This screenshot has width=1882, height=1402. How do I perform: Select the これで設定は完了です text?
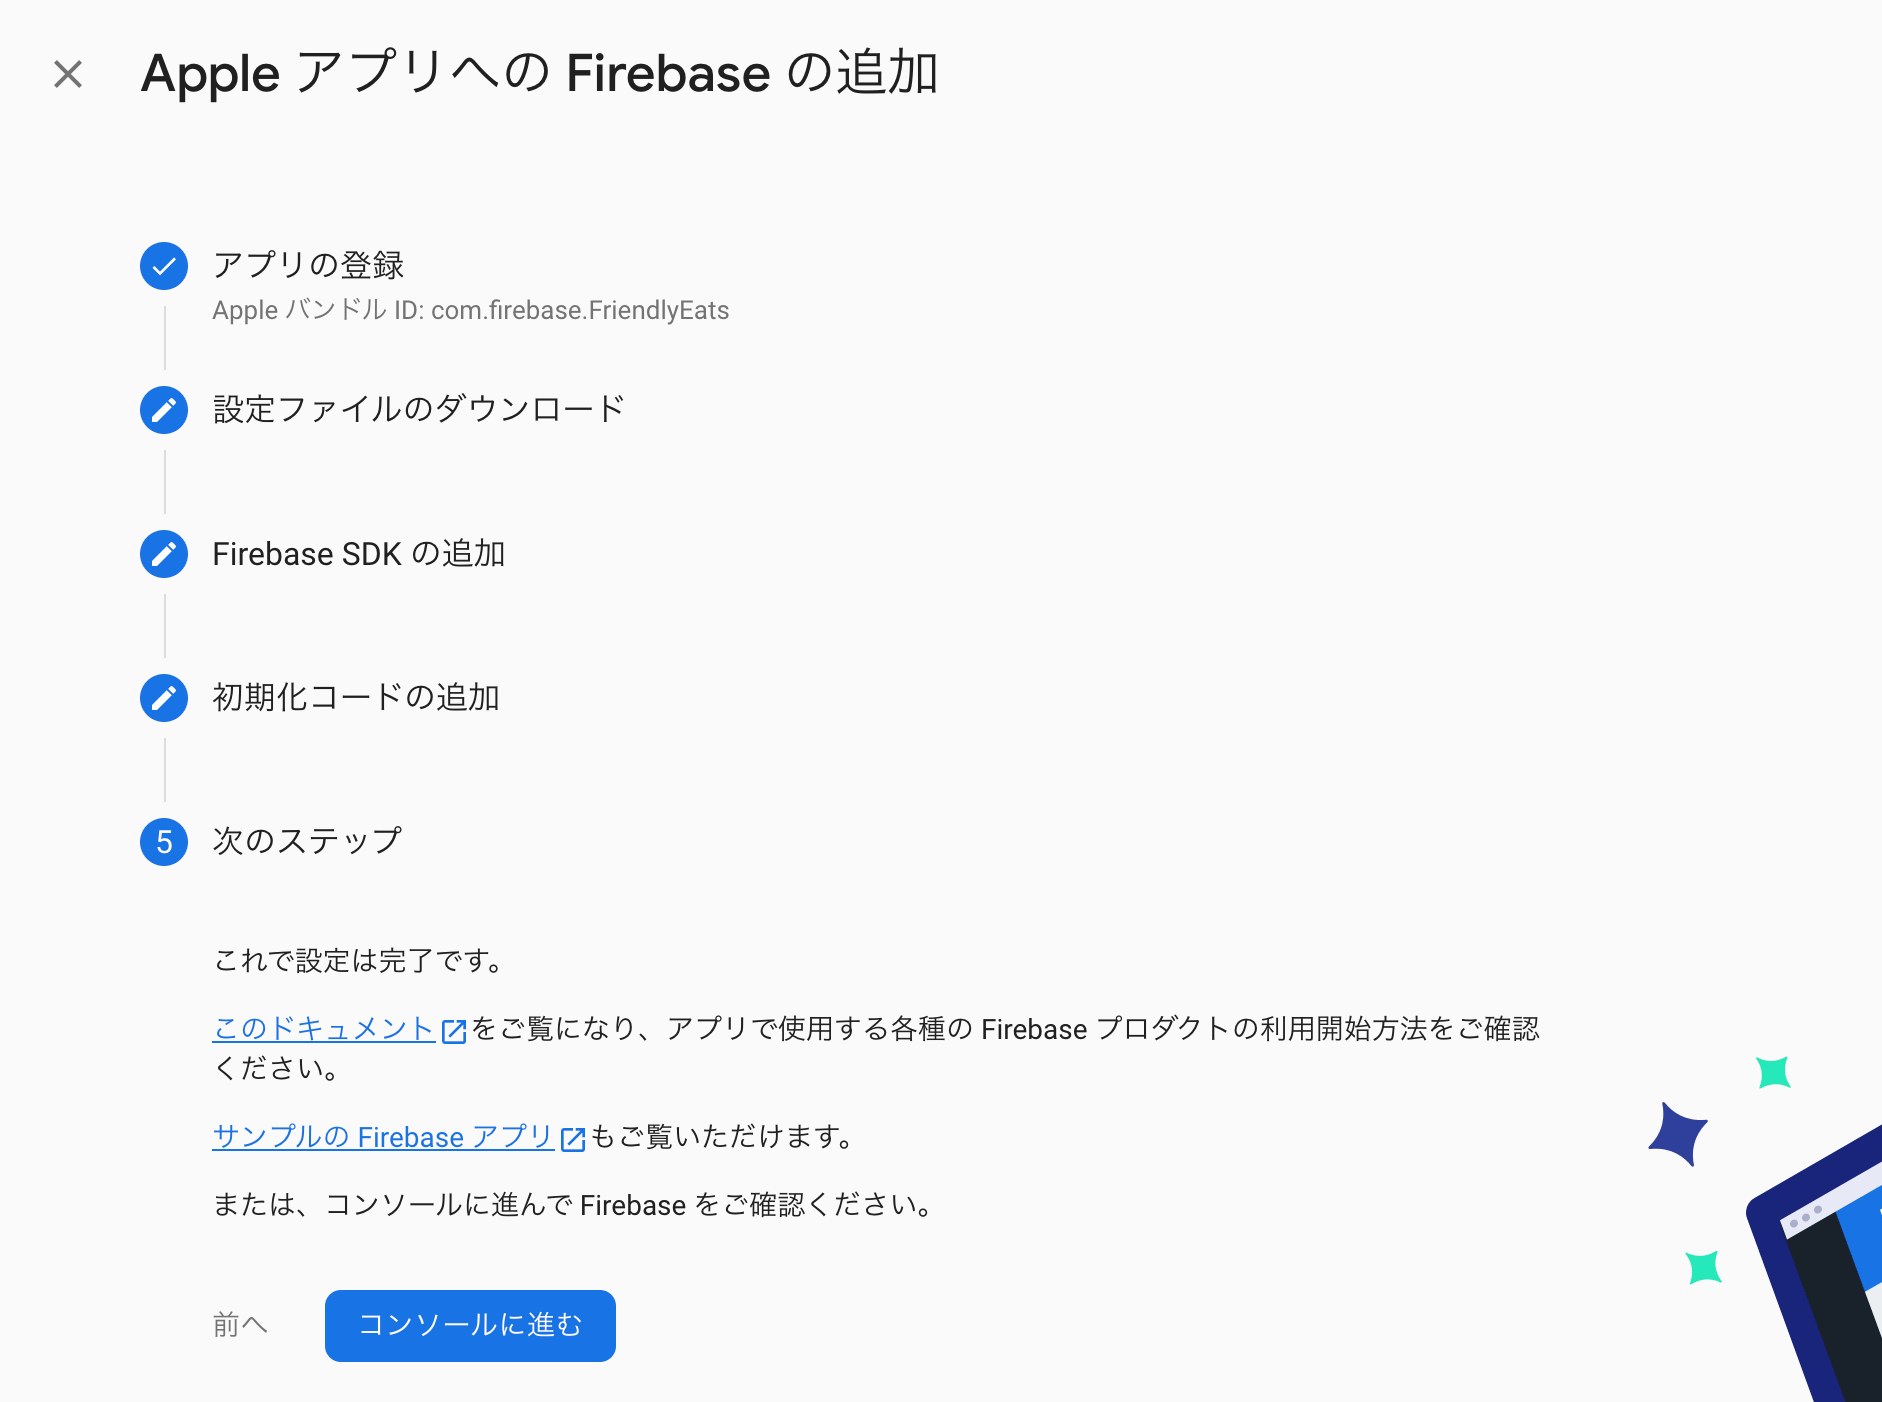pos(358,960)
